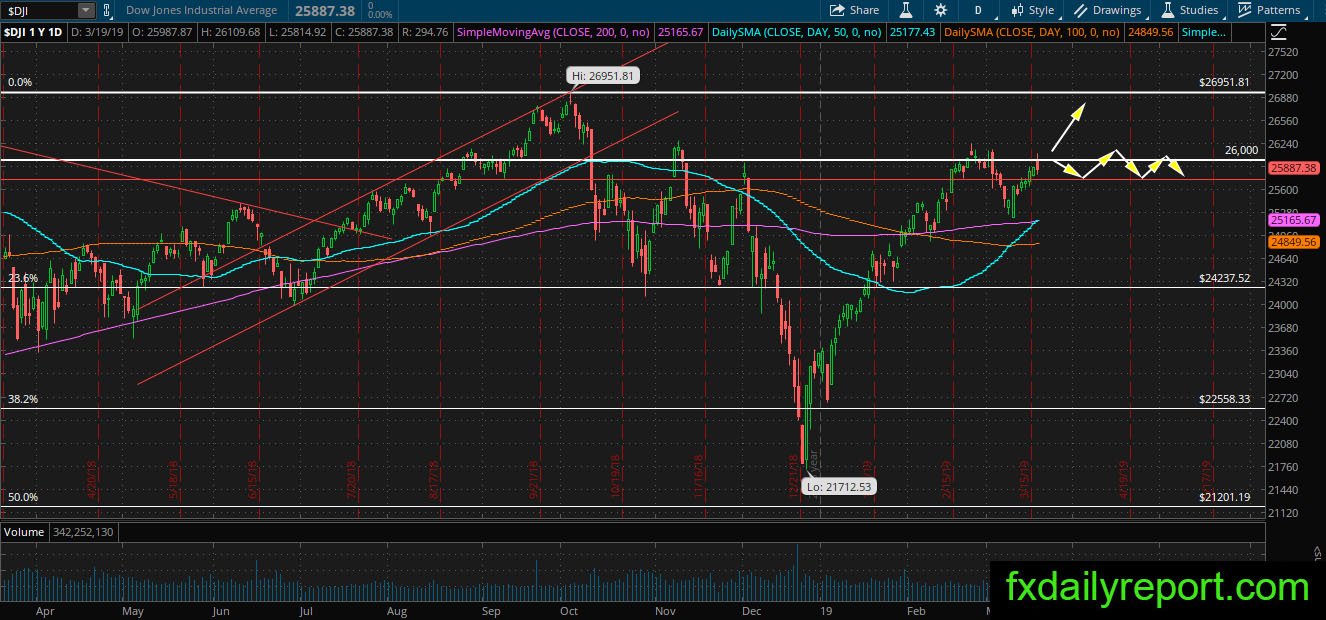Click the '$22558.33' level price label
Image resolution: width=1326 pixels, height=620 pixels.
tap(1225, 398)
